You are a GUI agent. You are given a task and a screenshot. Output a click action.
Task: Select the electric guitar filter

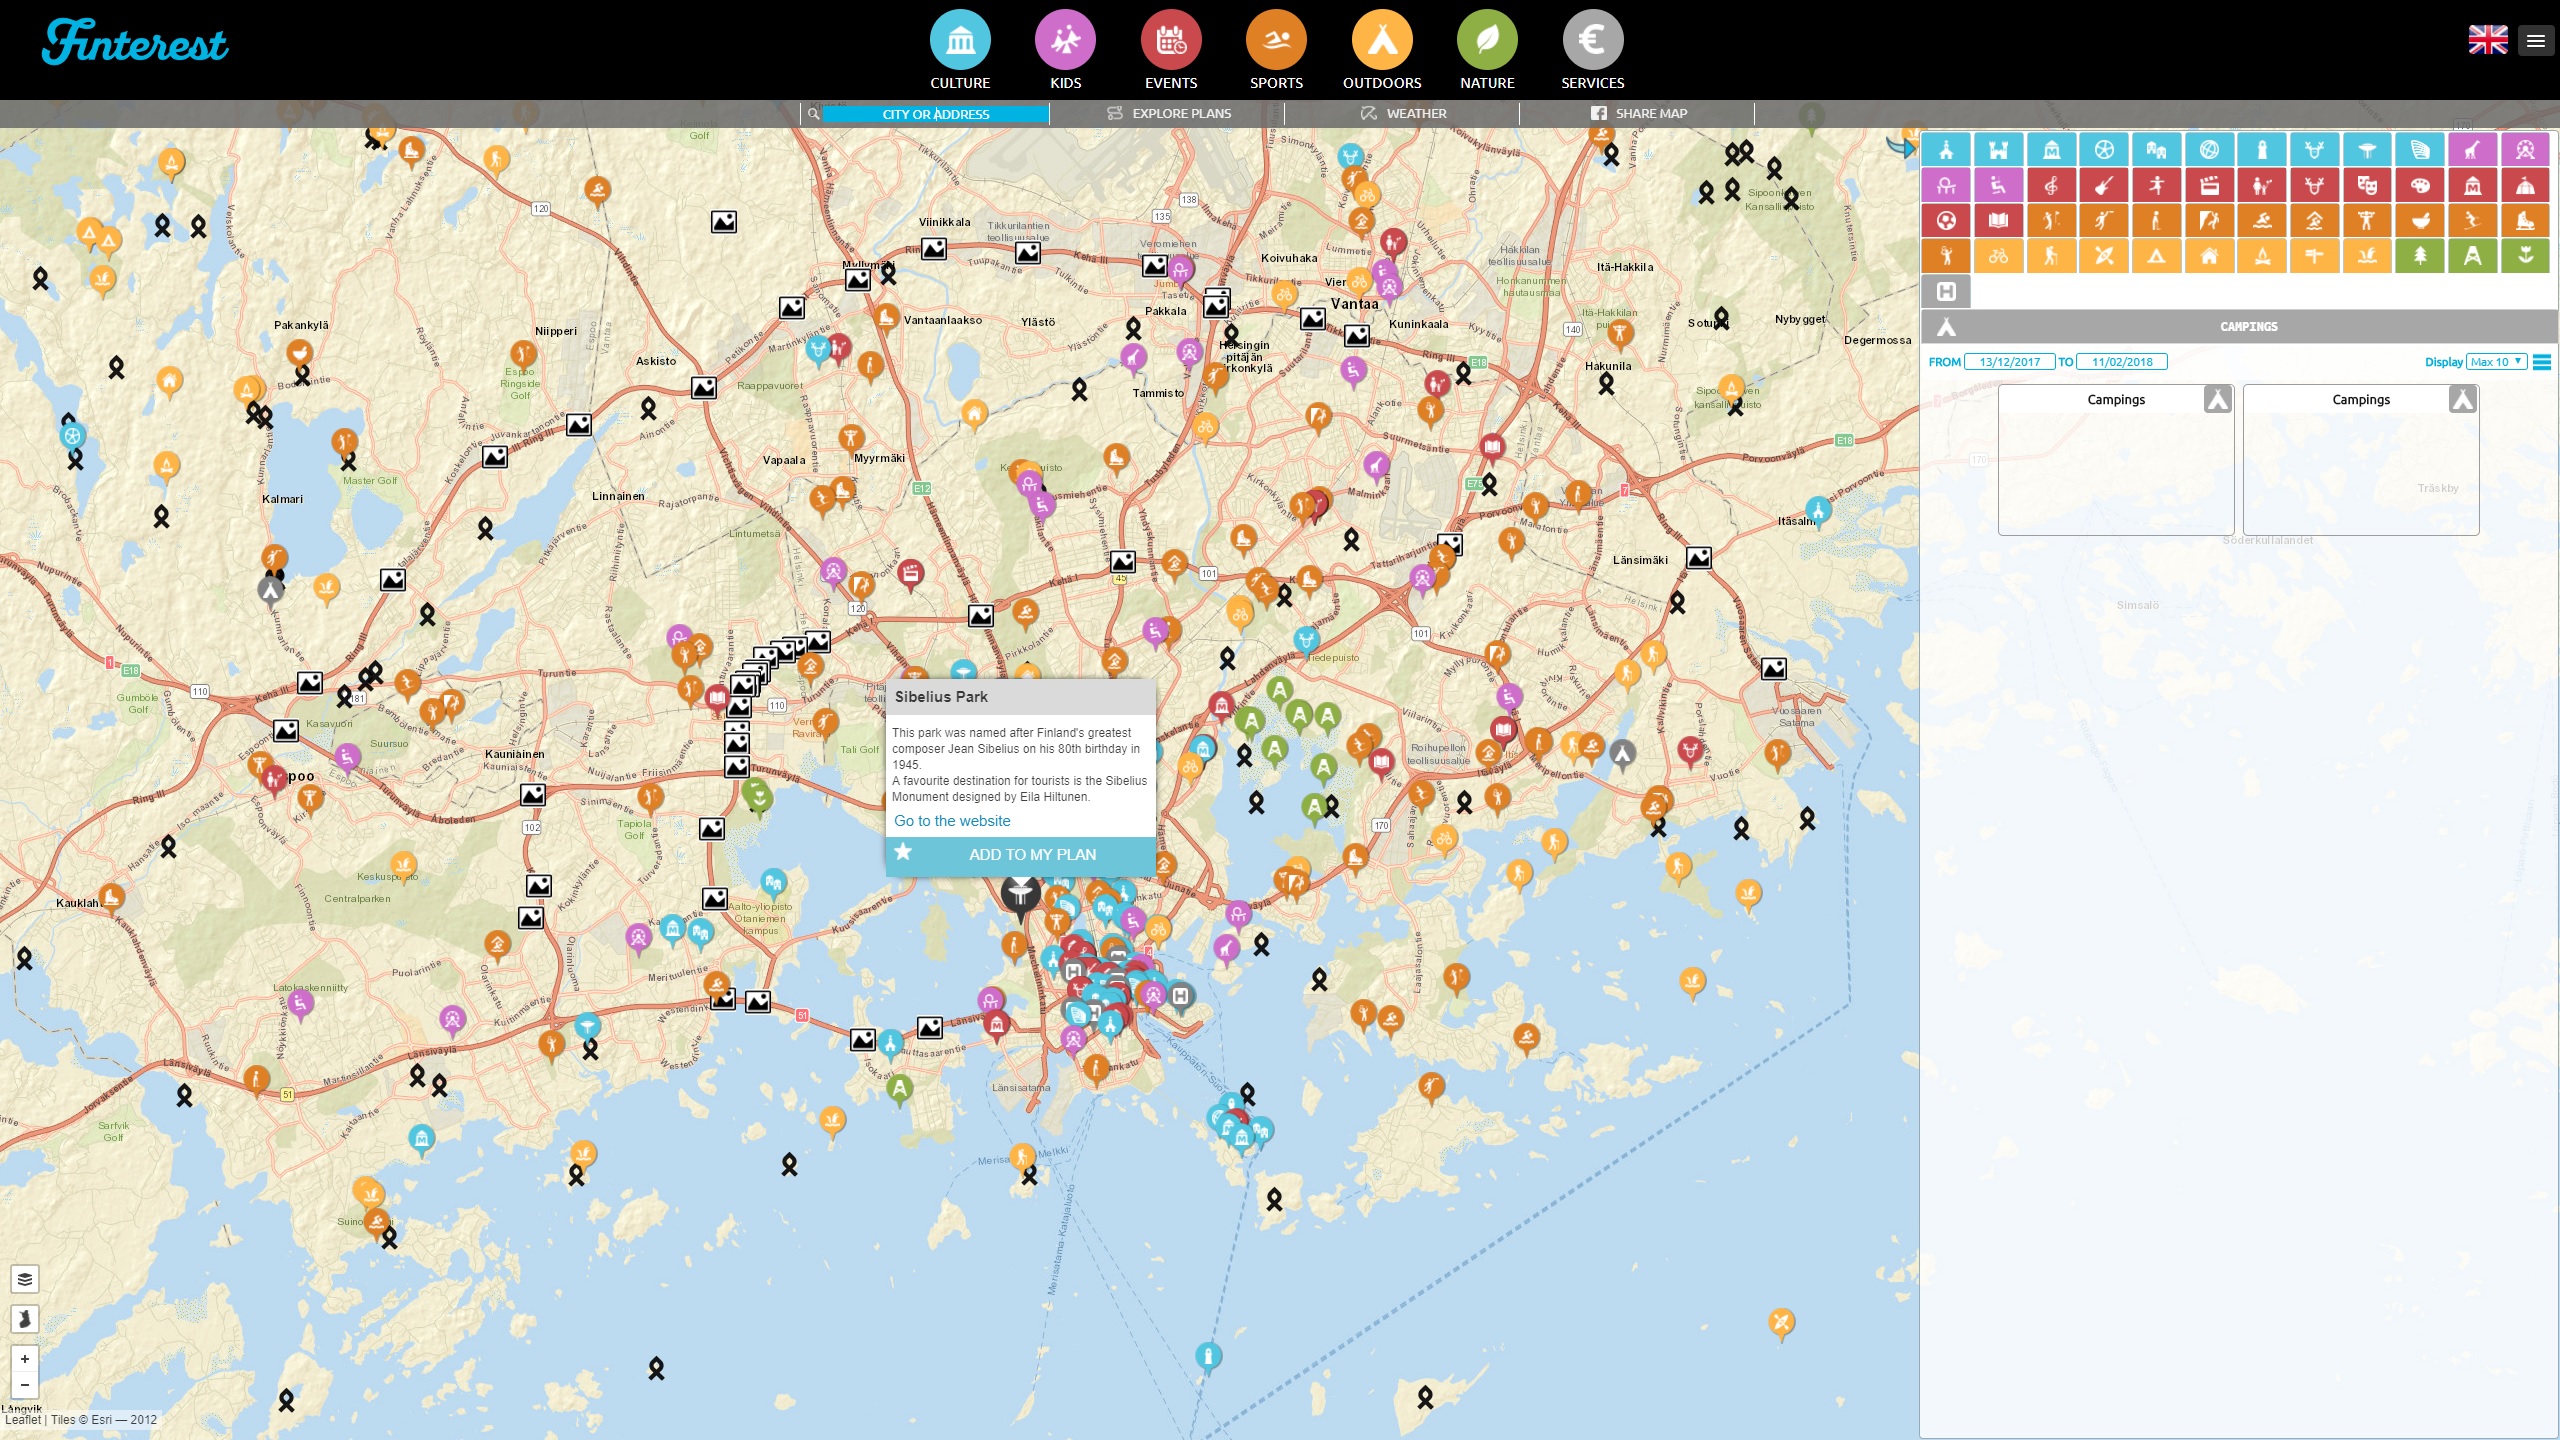tap(2104, 184)
